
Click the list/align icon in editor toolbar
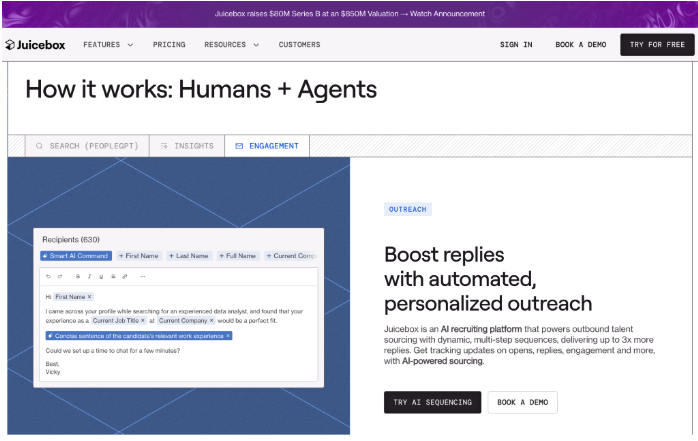[113, 276]
